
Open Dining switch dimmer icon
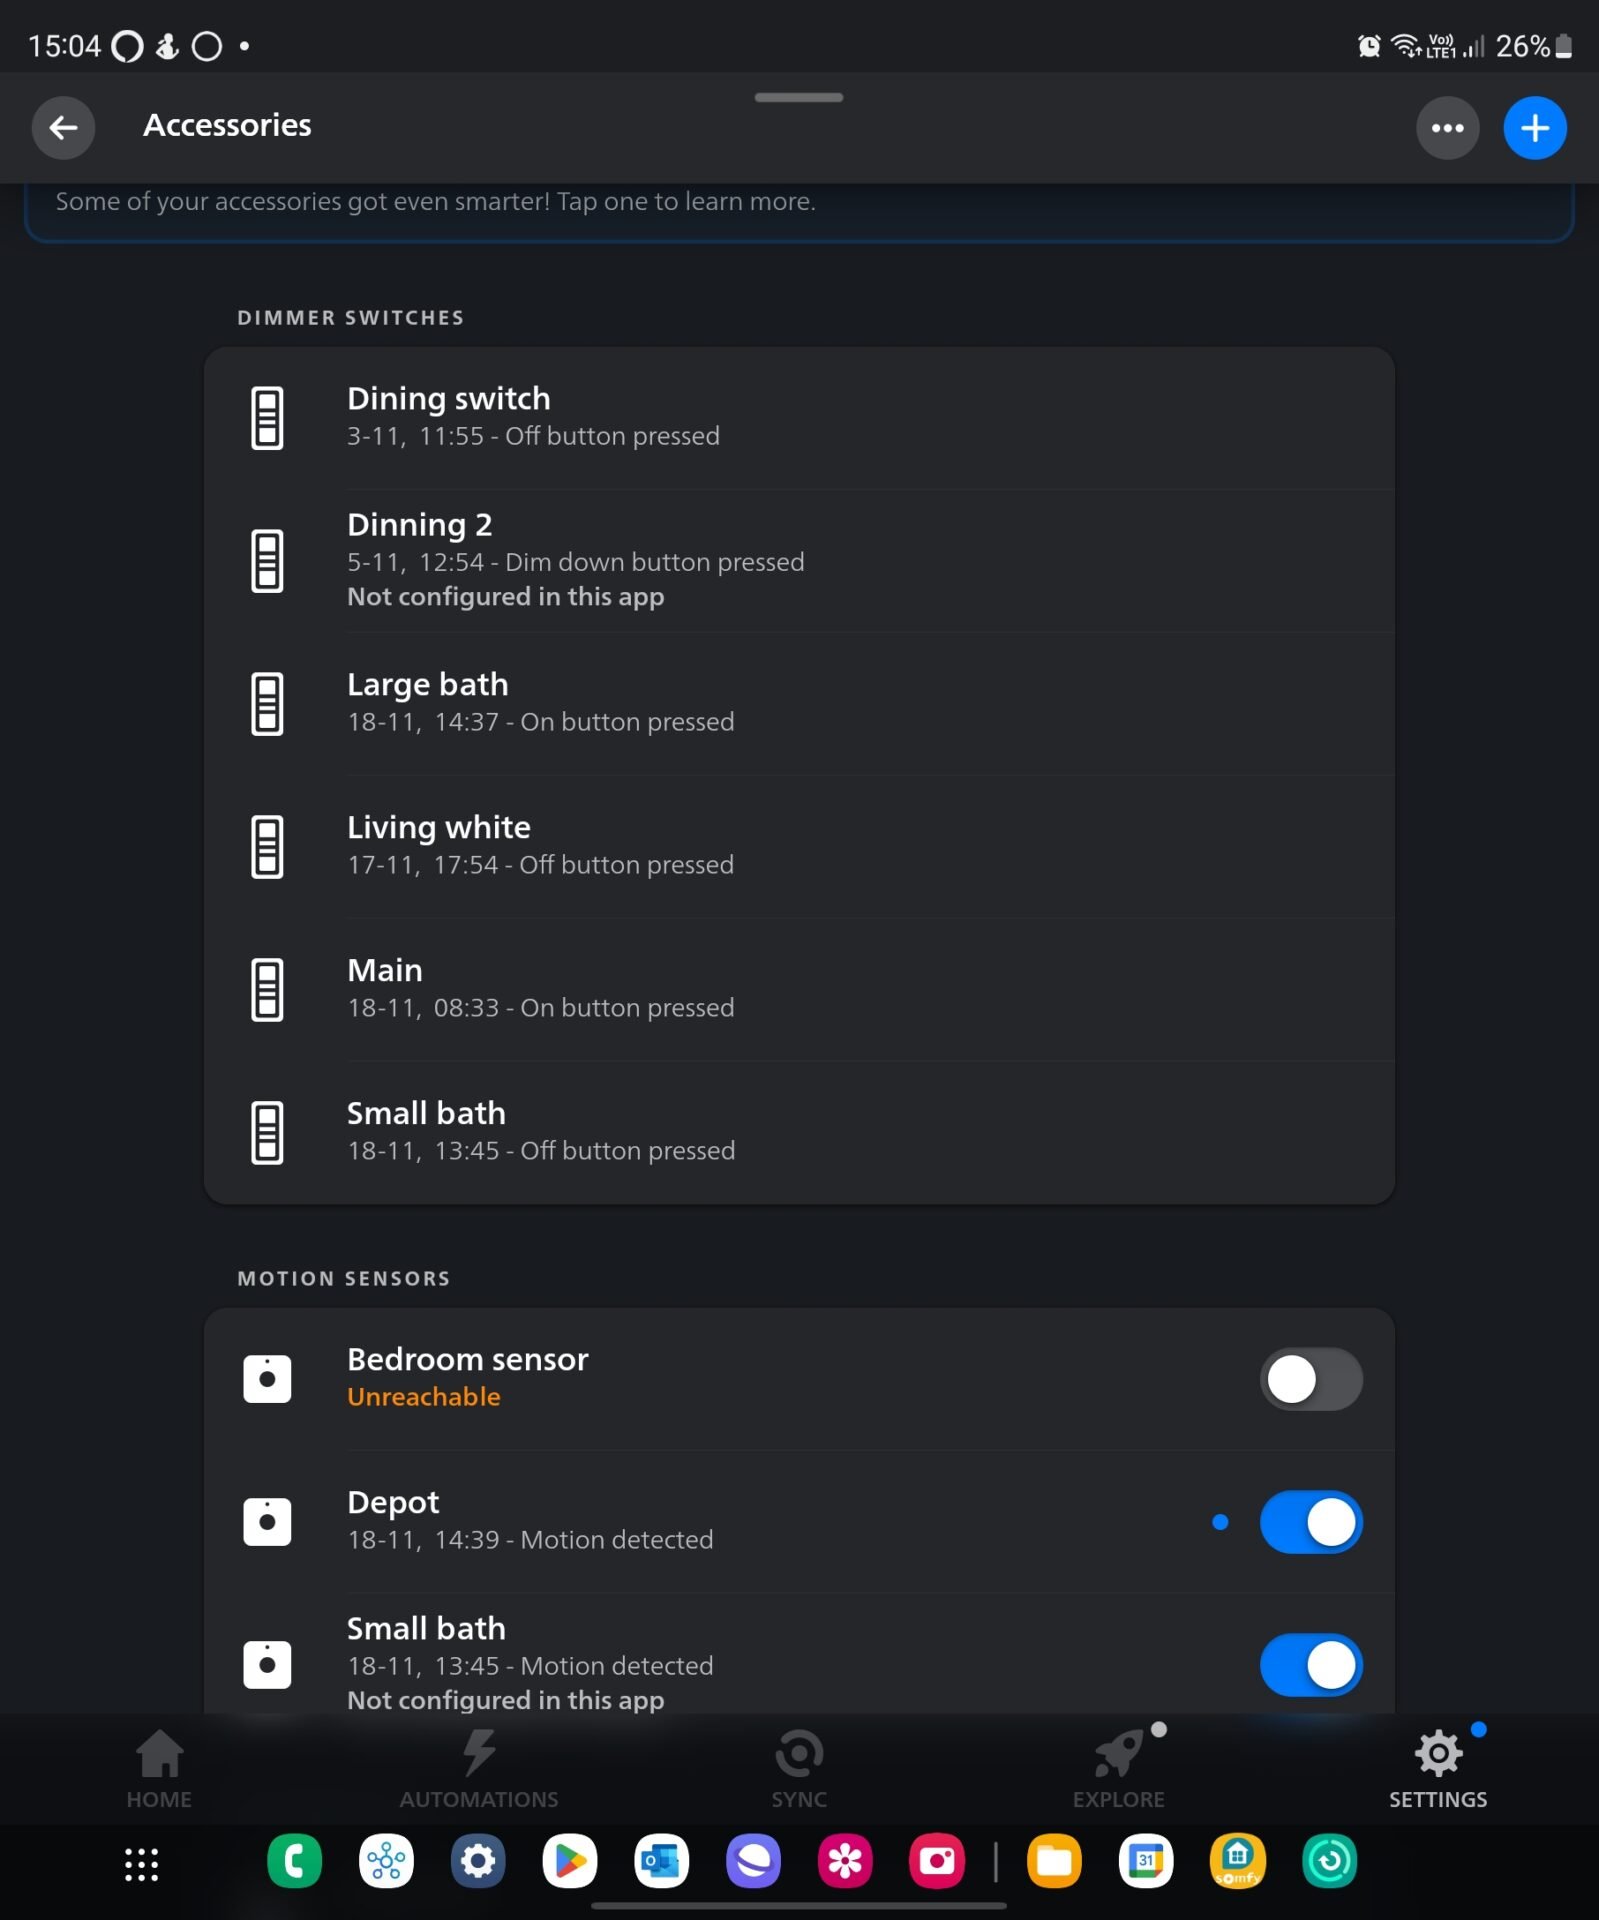(x=267, y=418)
